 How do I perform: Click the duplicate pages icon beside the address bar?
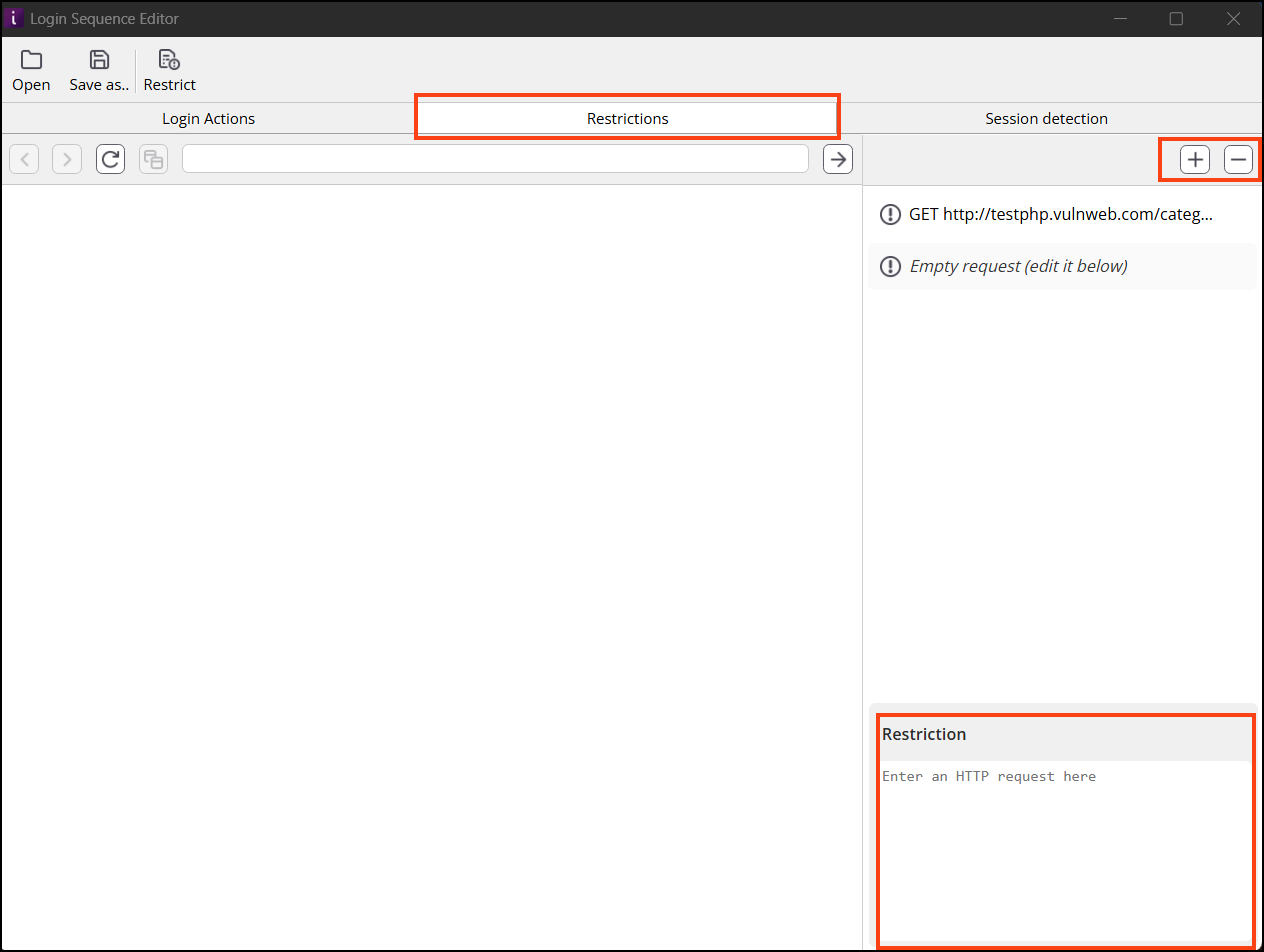(153, 158)
